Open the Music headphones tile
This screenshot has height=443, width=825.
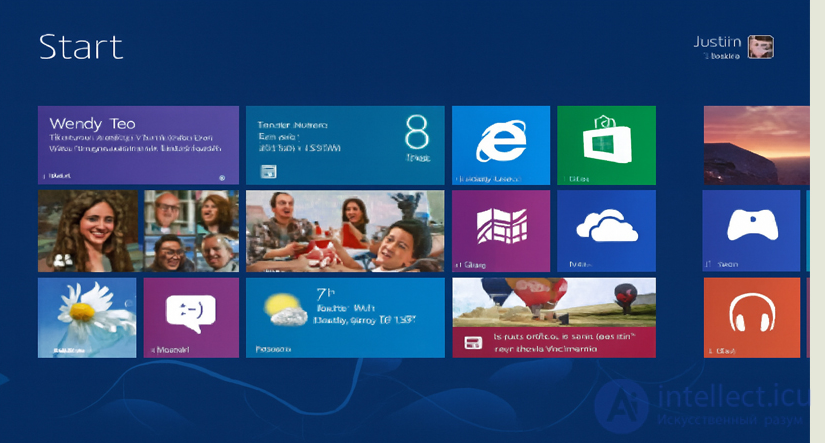[751, 318]
